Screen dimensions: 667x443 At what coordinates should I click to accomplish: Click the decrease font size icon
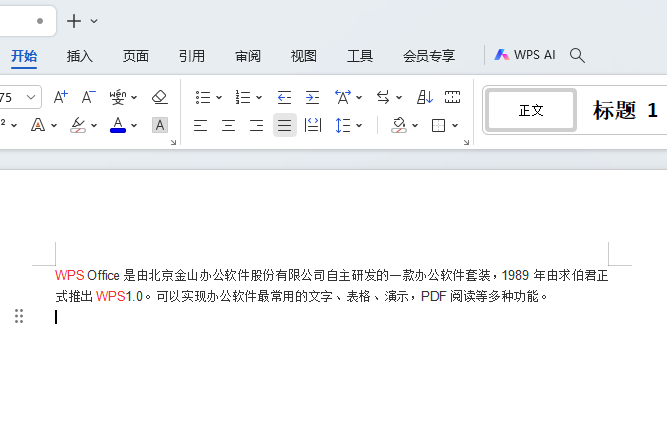(x=88, y=97)
